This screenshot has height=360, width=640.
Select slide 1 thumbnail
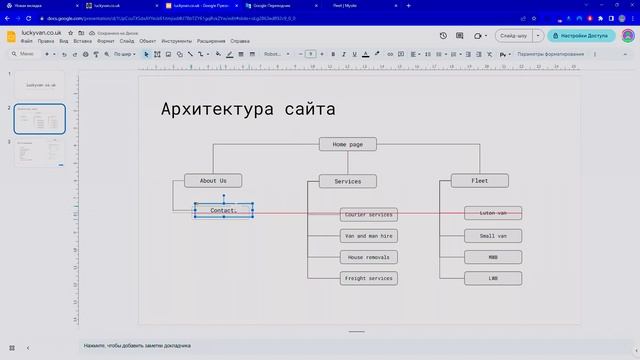click(40, 84)
